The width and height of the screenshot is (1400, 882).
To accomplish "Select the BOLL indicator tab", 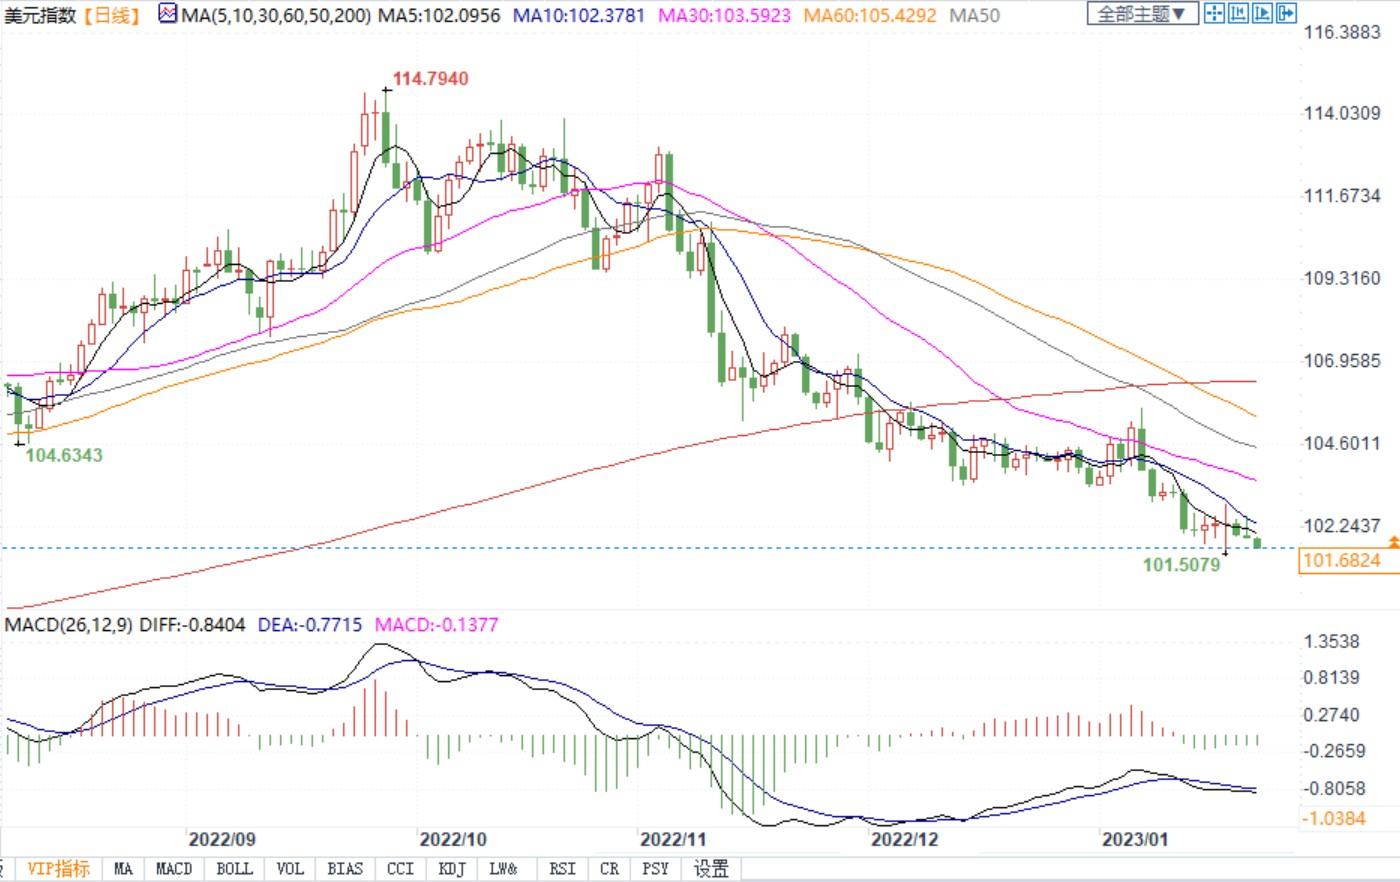I will [x=234, y=868].
